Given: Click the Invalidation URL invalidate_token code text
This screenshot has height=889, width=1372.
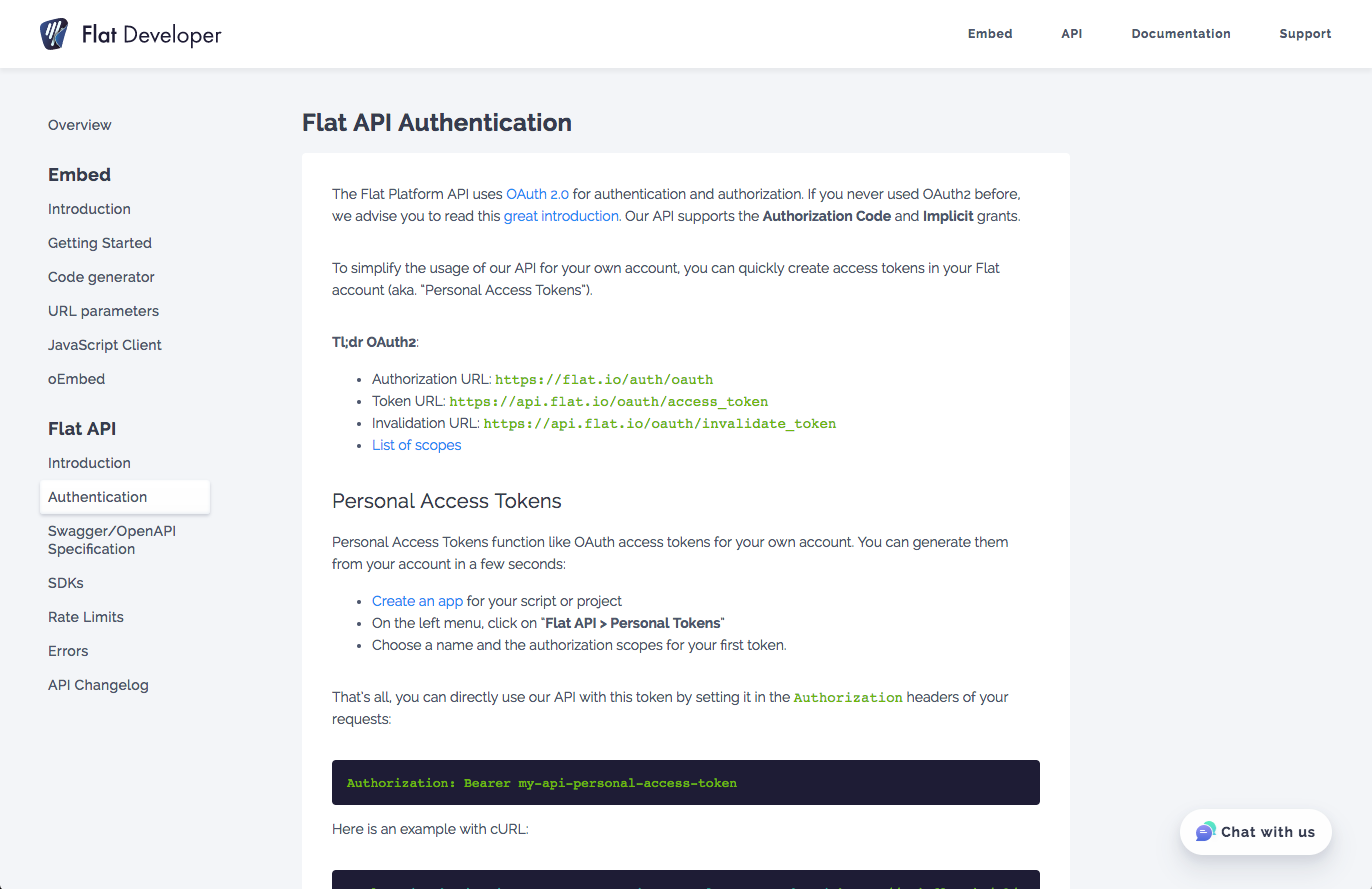Looking at the screenshot, I should [x=660, y=423].
